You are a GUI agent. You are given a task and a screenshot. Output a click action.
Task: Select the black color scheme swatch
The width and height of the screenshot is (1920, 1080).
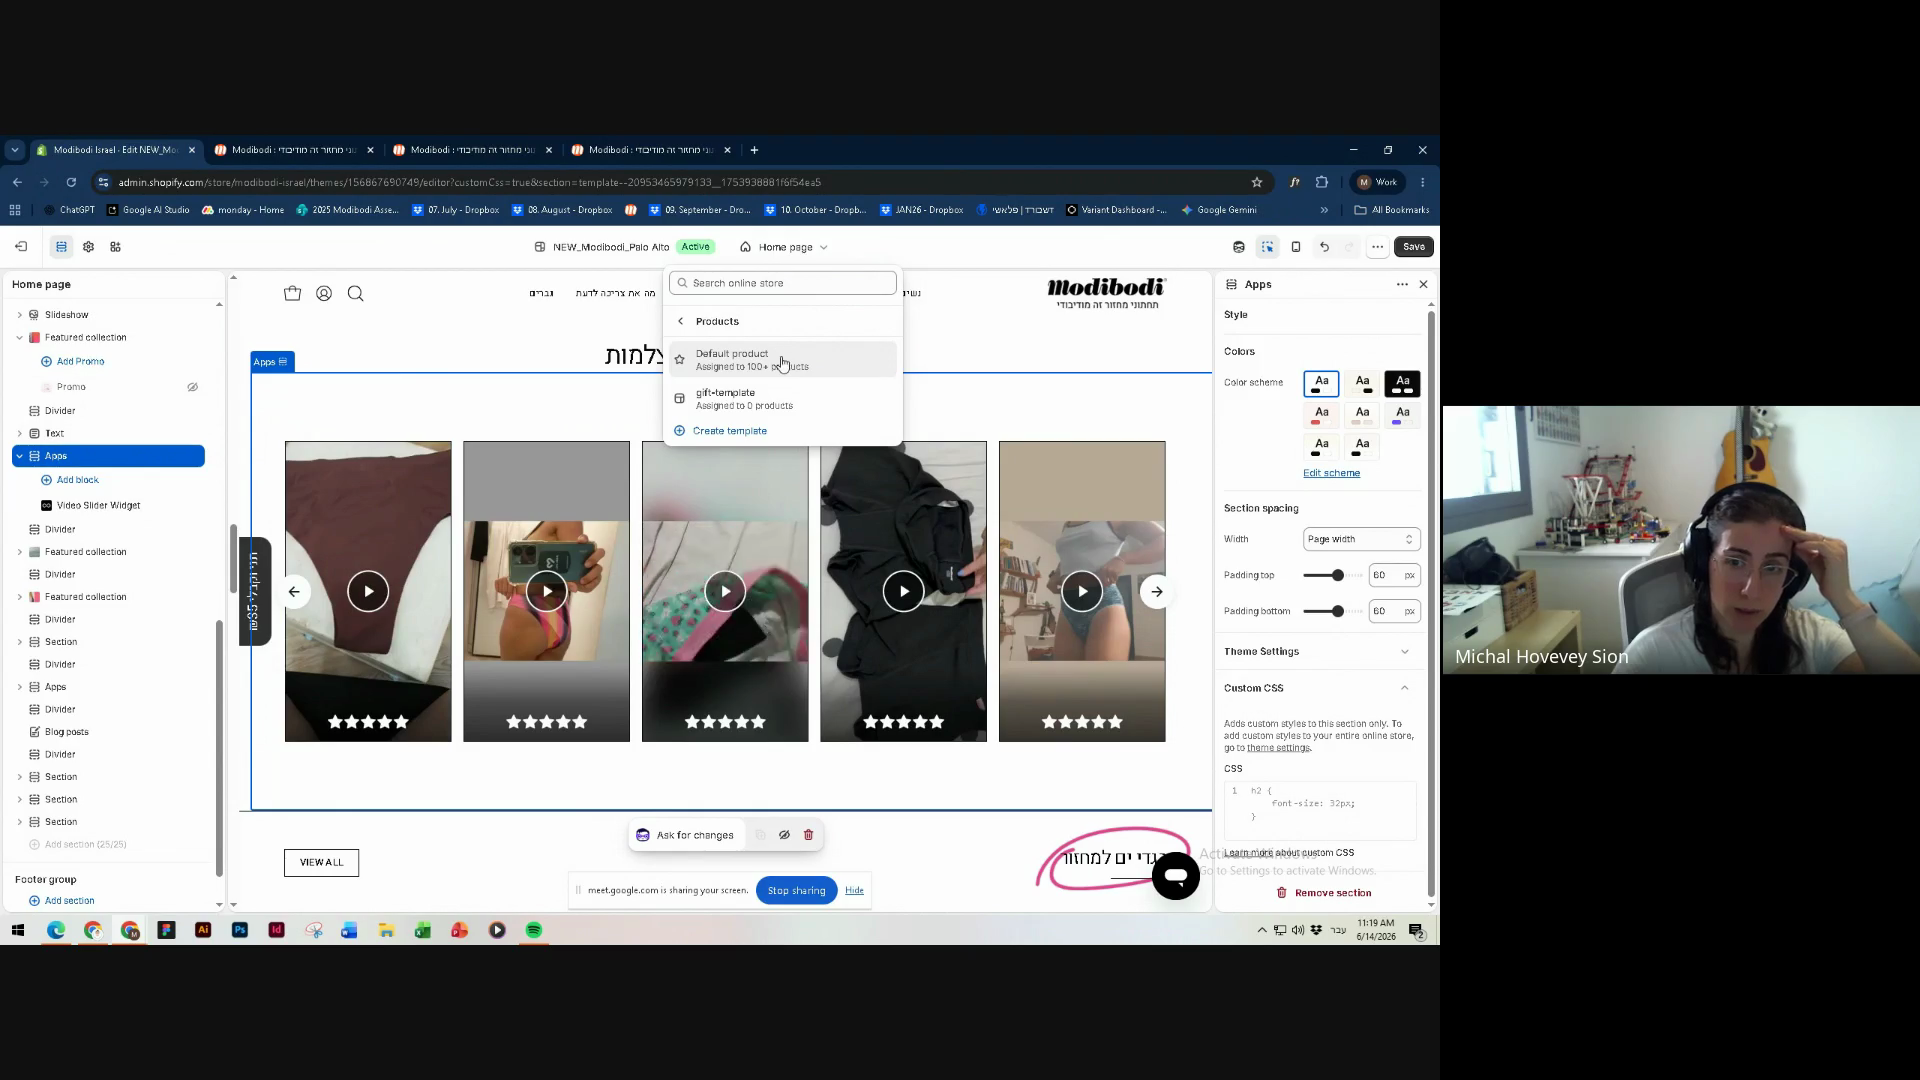point(1402,384)
